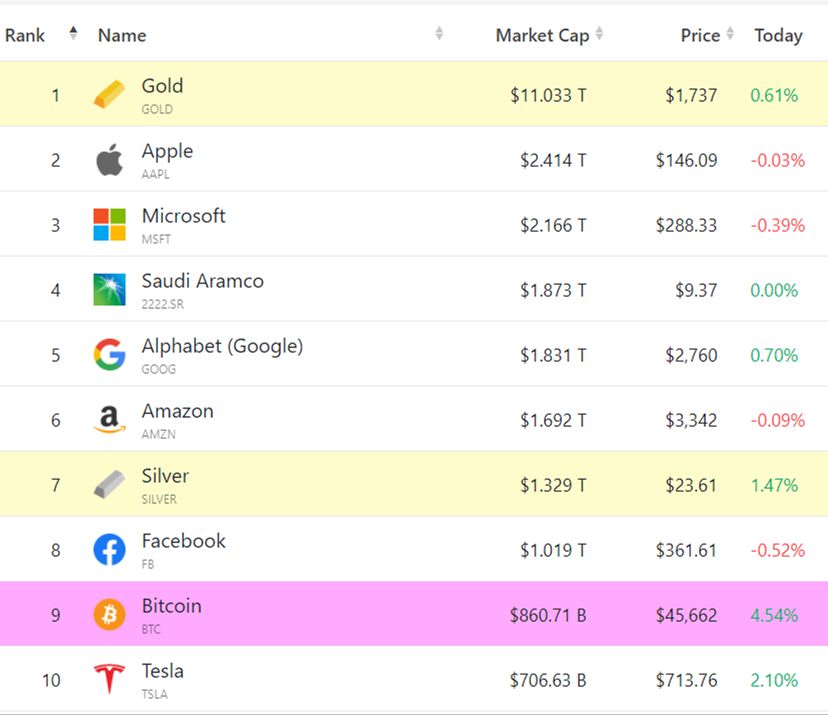Open the Tesla name link

(163, 671)
